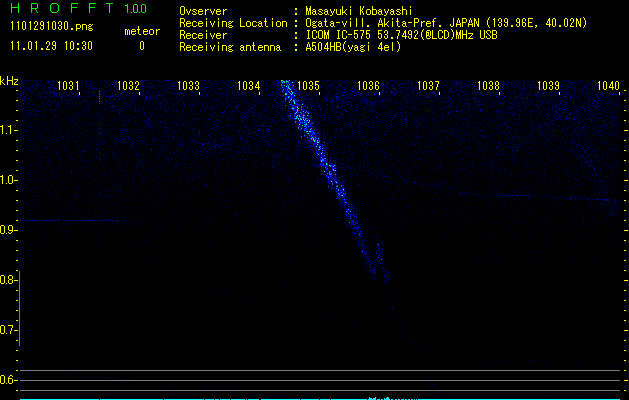Click the Receiver field label
The image size is (629, 400).
(x=203, y=35)
